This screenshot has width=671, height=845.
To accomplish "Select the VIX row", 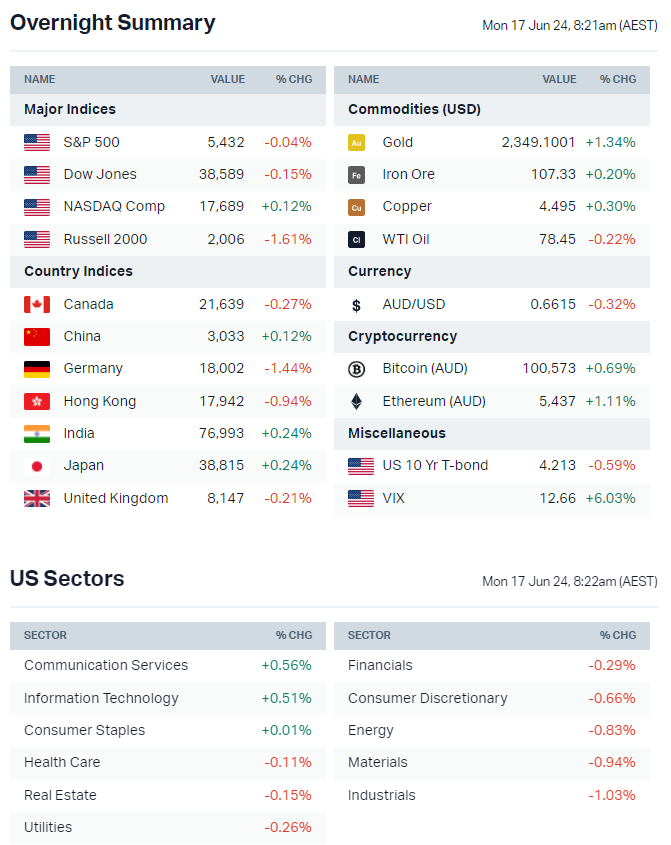I will pyautogui.click(x=393, y=498).
